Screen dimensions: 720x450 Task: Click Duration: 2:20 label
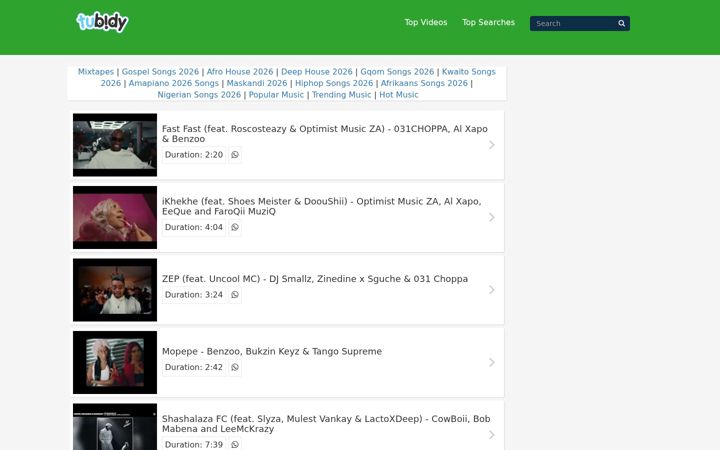(x=194, y=155)
